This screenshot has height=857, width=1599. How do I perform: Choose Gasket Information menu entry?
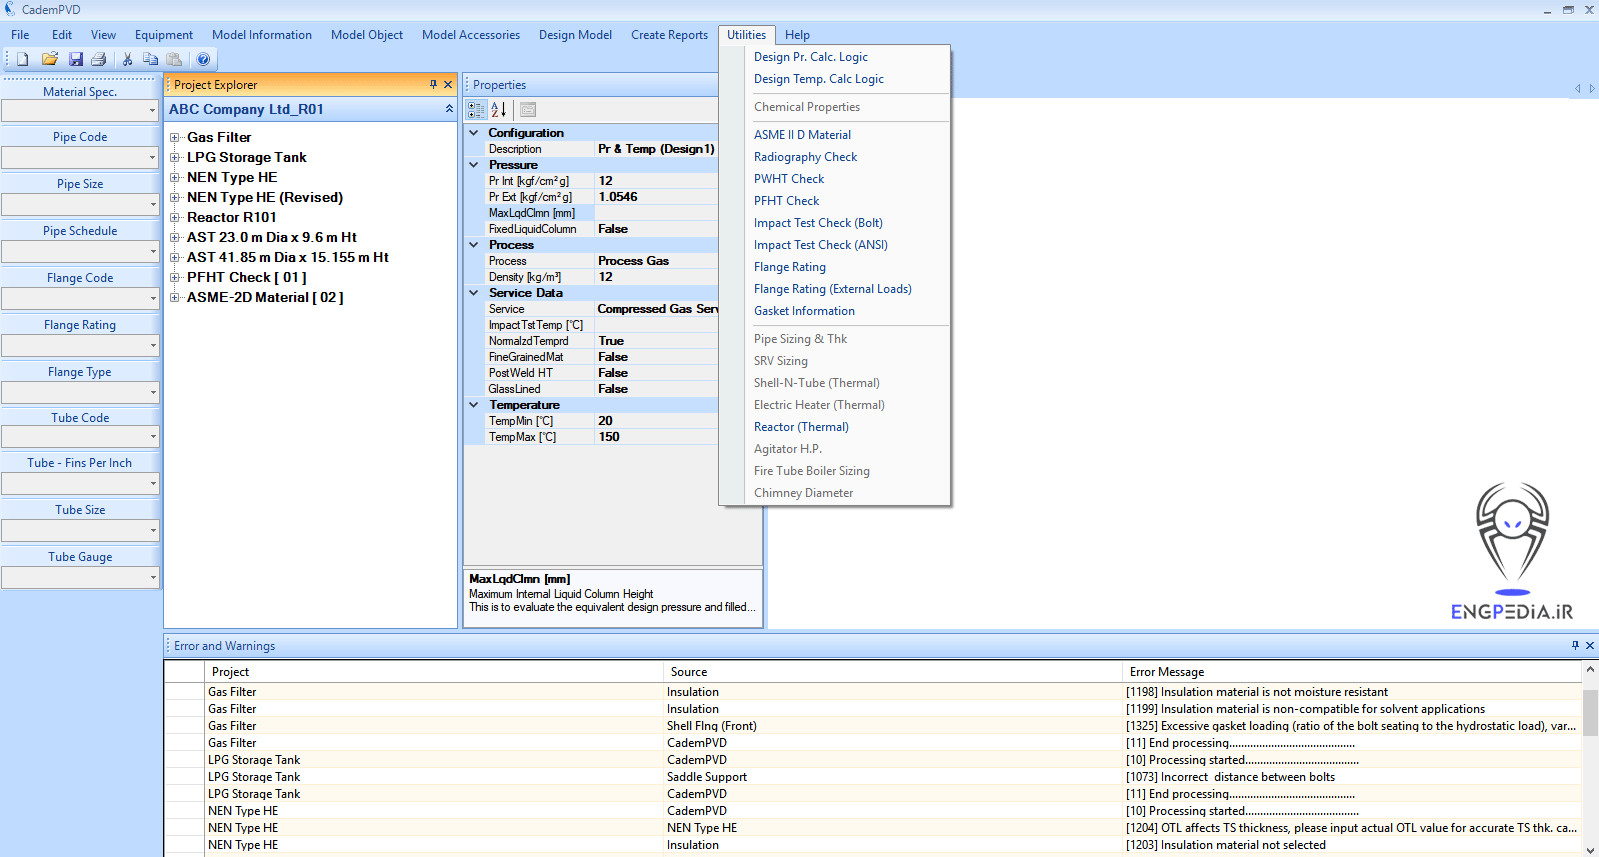(804, 311)
